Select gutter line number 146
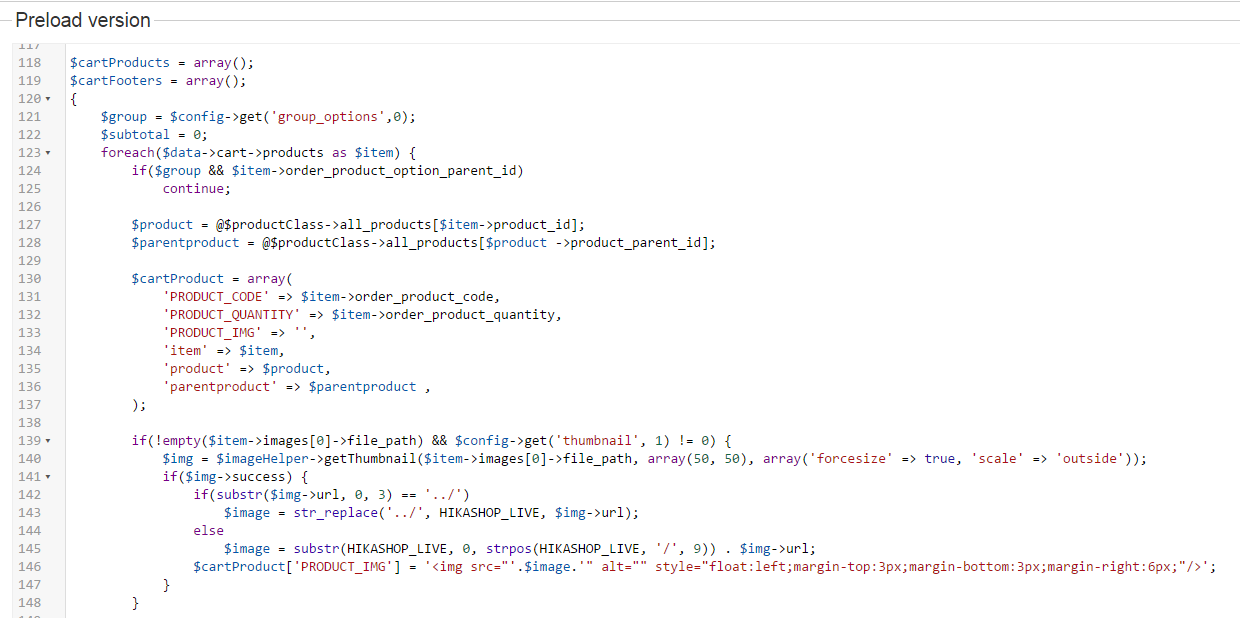The image size is (1240, 618). click(29, 566)
